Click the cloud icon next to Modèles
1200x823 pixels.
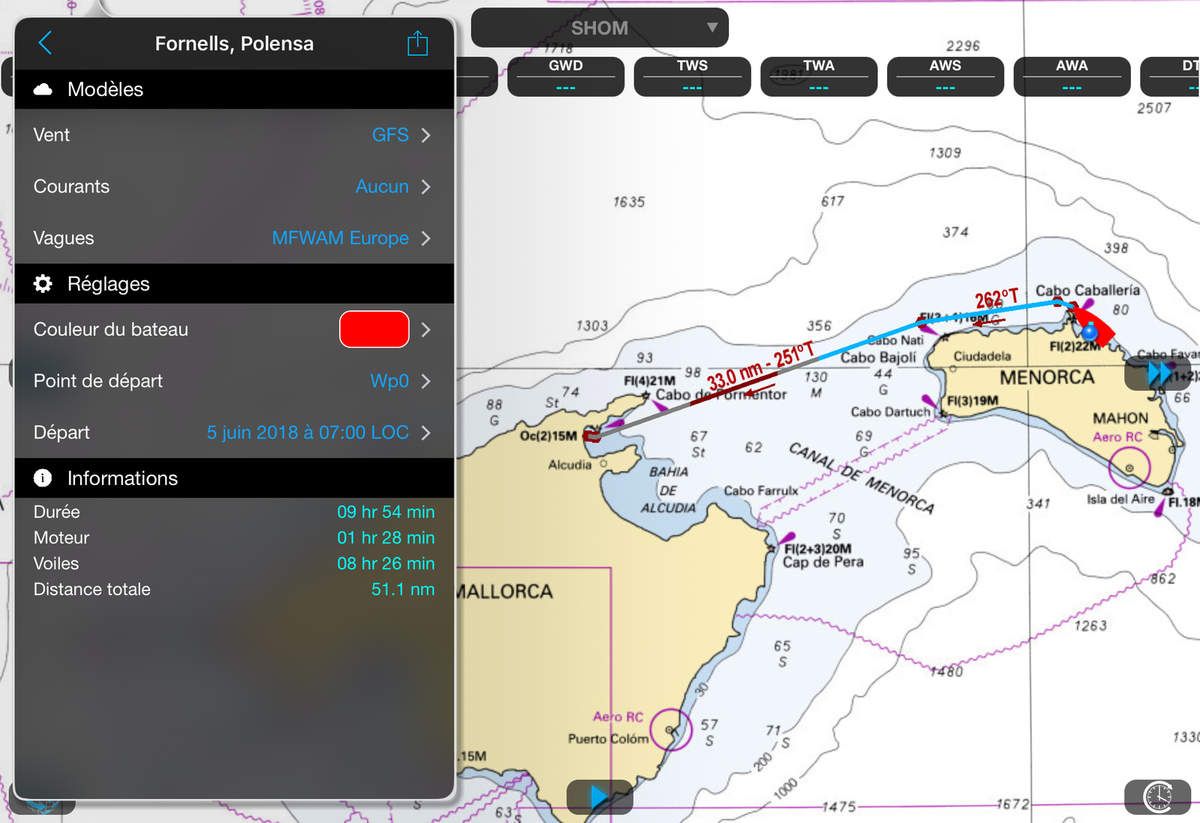[43, 90]
